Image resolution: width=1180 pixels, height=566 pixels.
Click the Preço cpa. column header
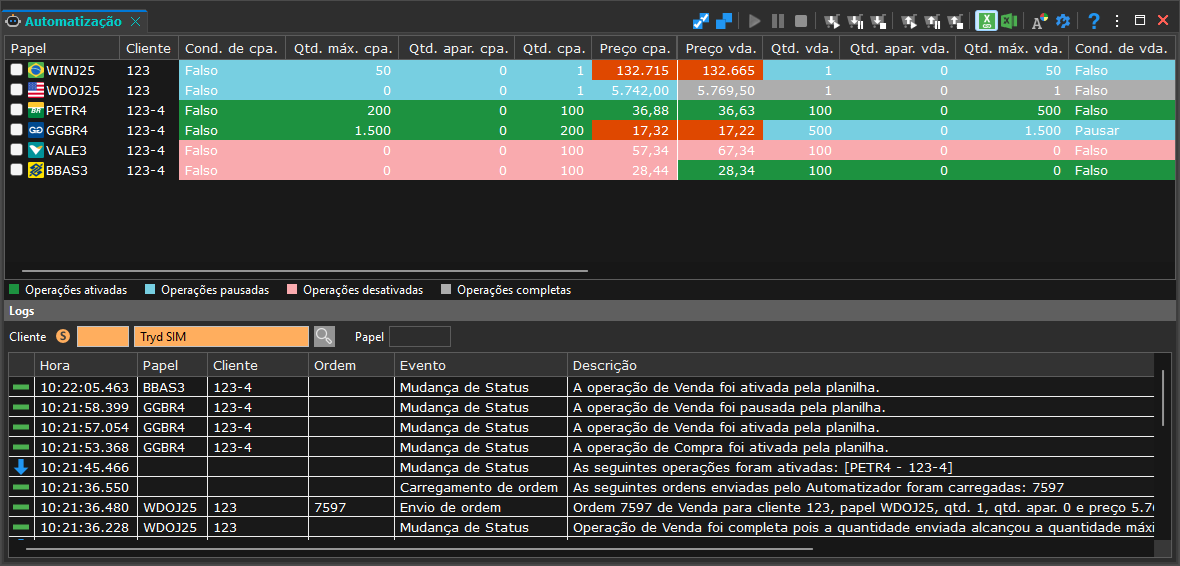click(634, 49)
